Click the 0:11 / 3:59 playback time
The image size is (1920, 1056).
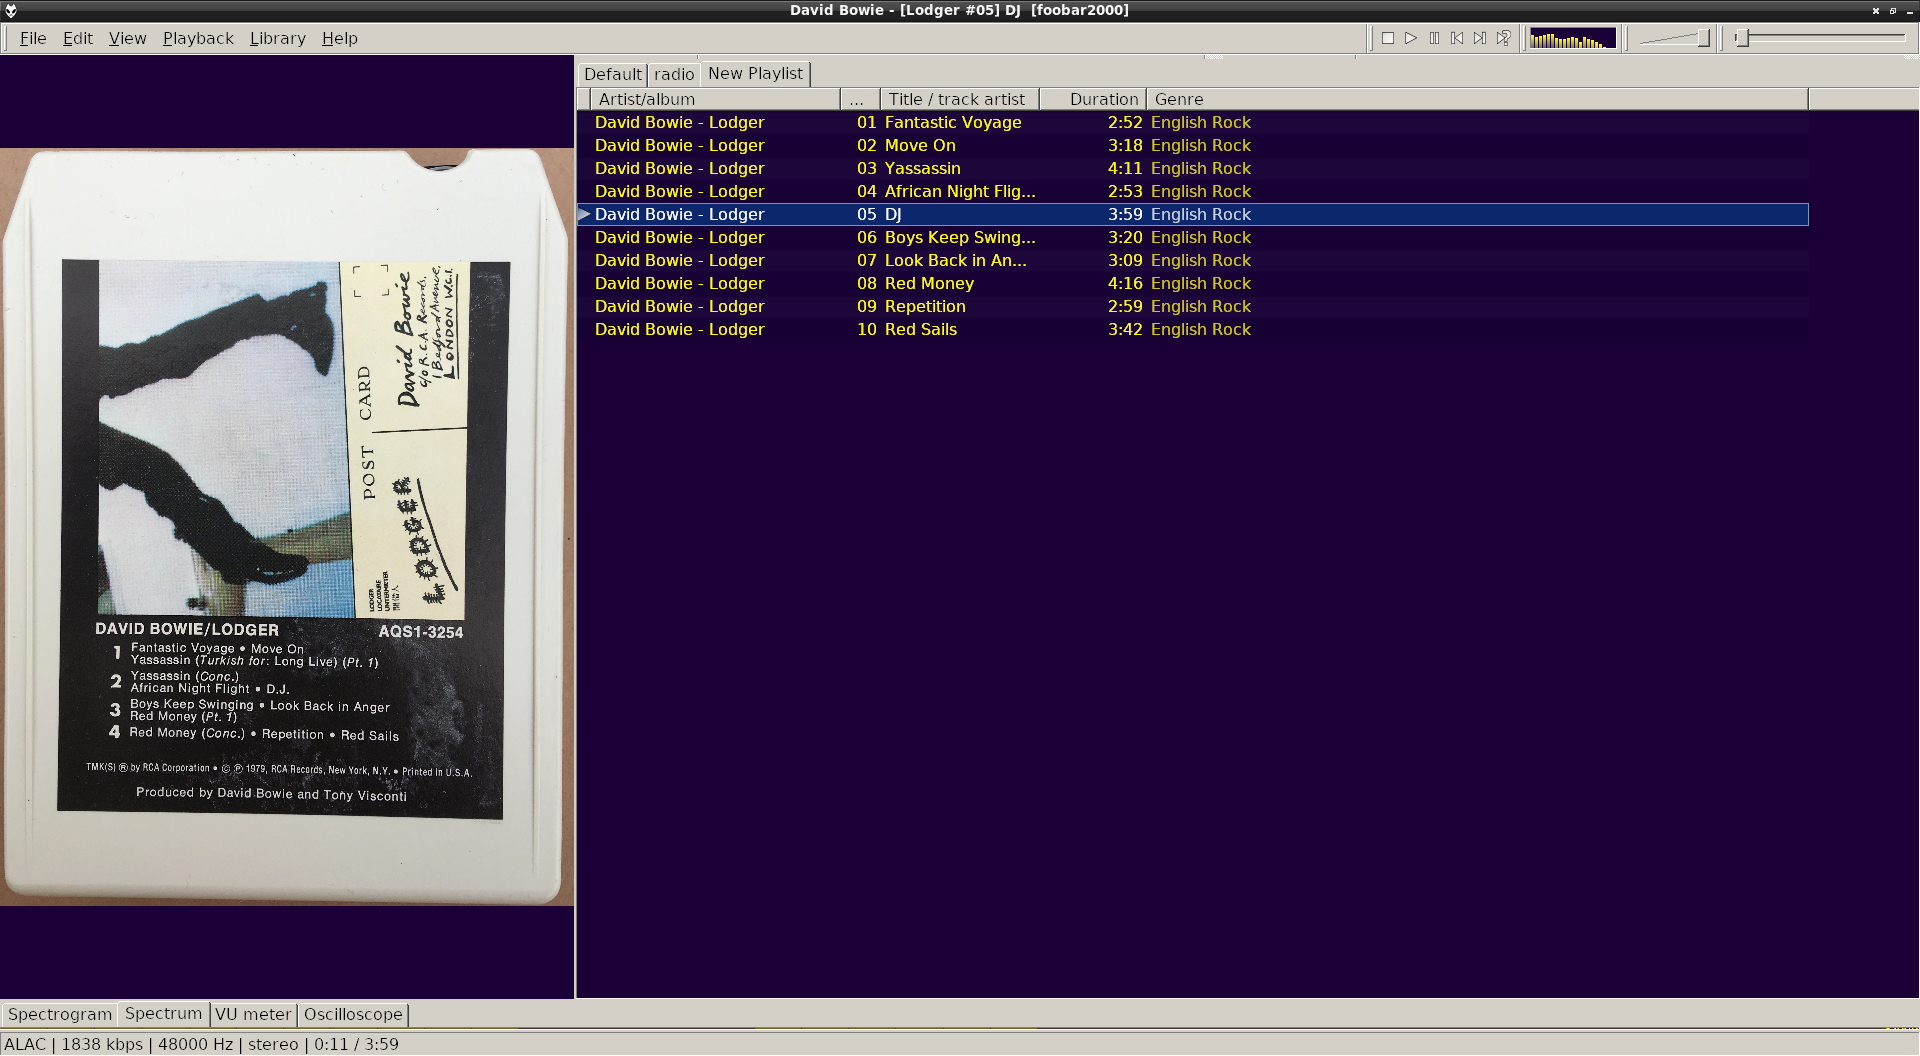(356, 1044)
